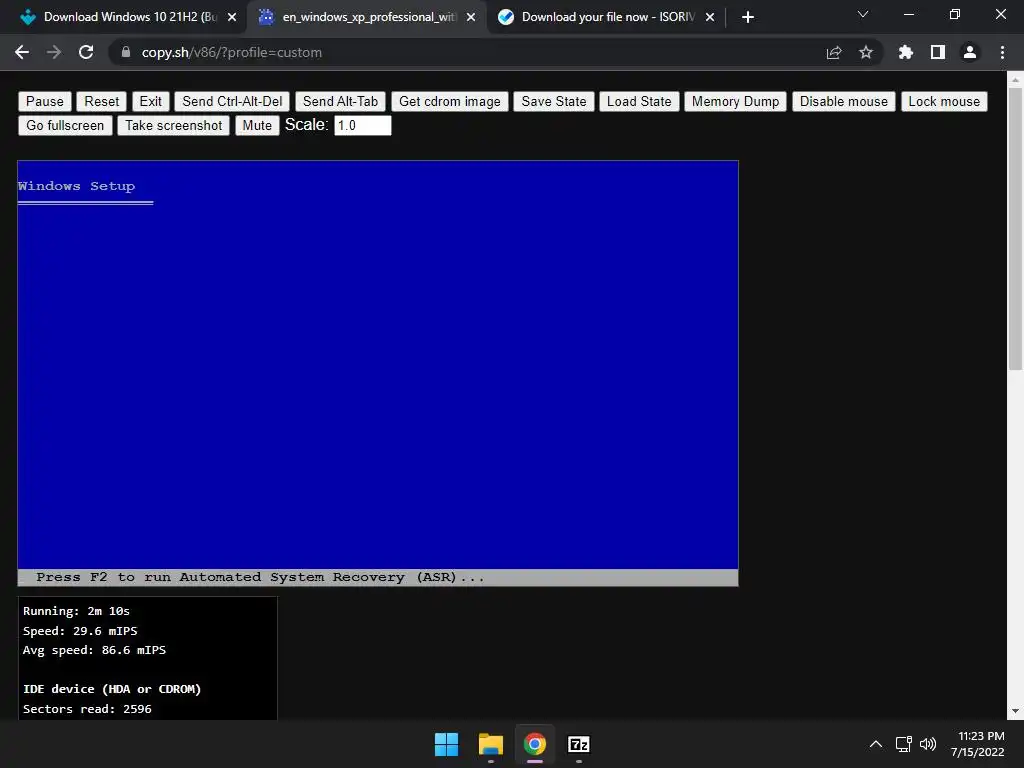Screen dimensions: 1024x768
Task: Click Get cdrom image
Action: (x=449, y=101)
